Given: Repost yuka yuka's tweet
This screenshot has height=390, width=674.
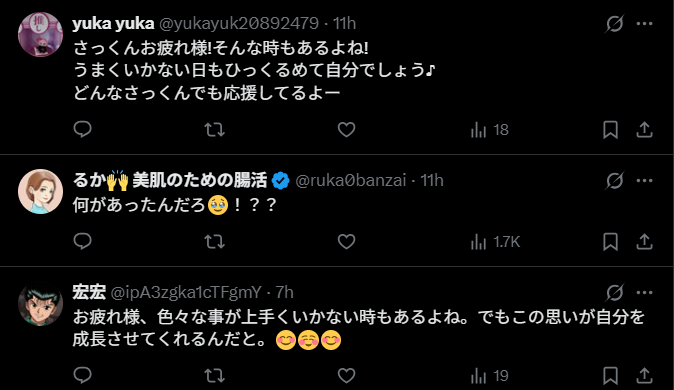Looking at the screenshot, I should [x=214, y=129].
